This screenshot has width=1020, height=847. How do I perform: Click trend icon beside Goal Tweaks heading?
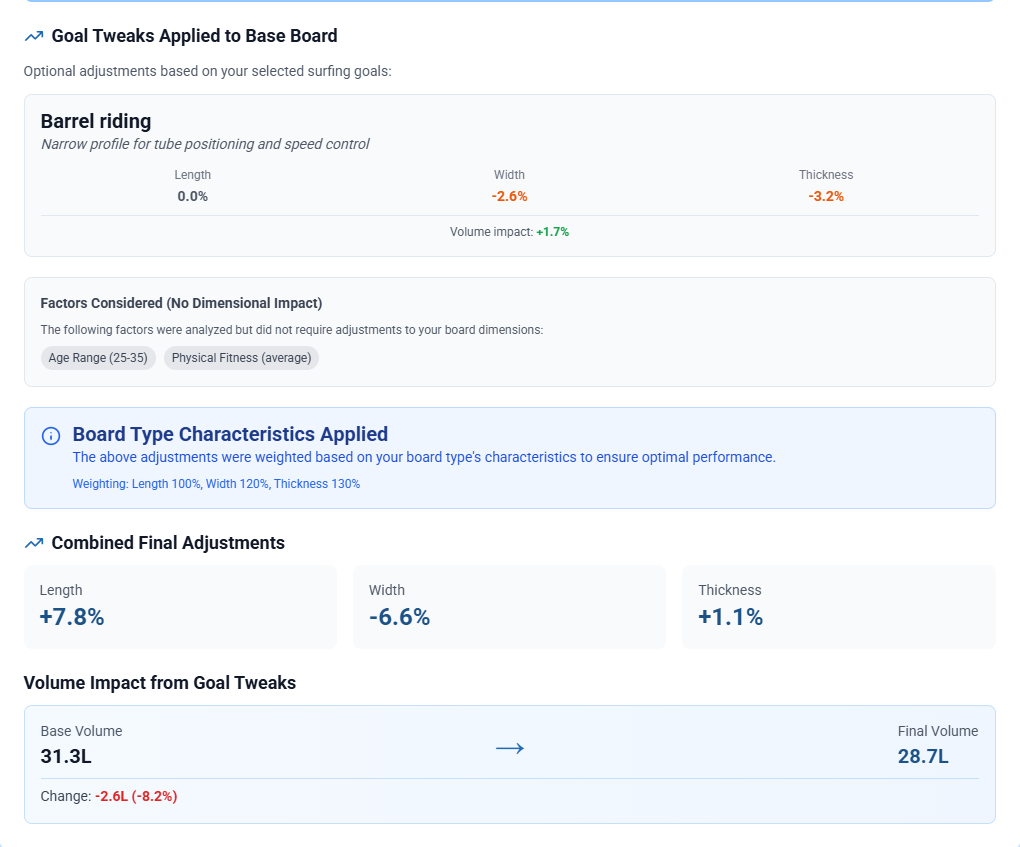(34, 36)
